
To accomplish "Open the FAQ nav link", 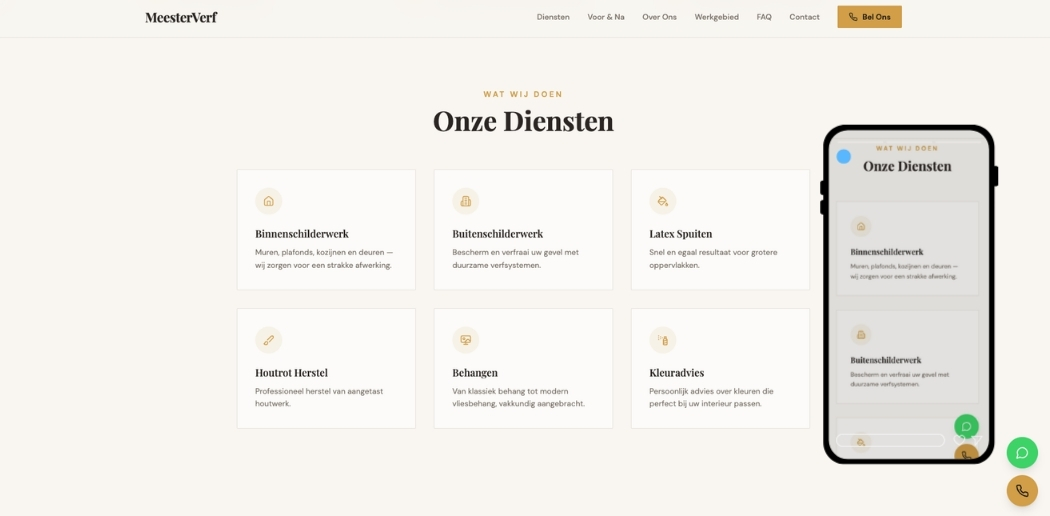I will (x=764, y=17).
